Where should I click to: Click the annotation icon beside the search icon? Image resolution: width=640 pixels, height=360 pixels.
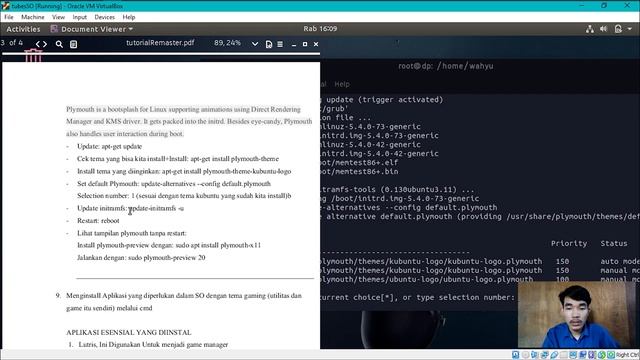[73, 44]
